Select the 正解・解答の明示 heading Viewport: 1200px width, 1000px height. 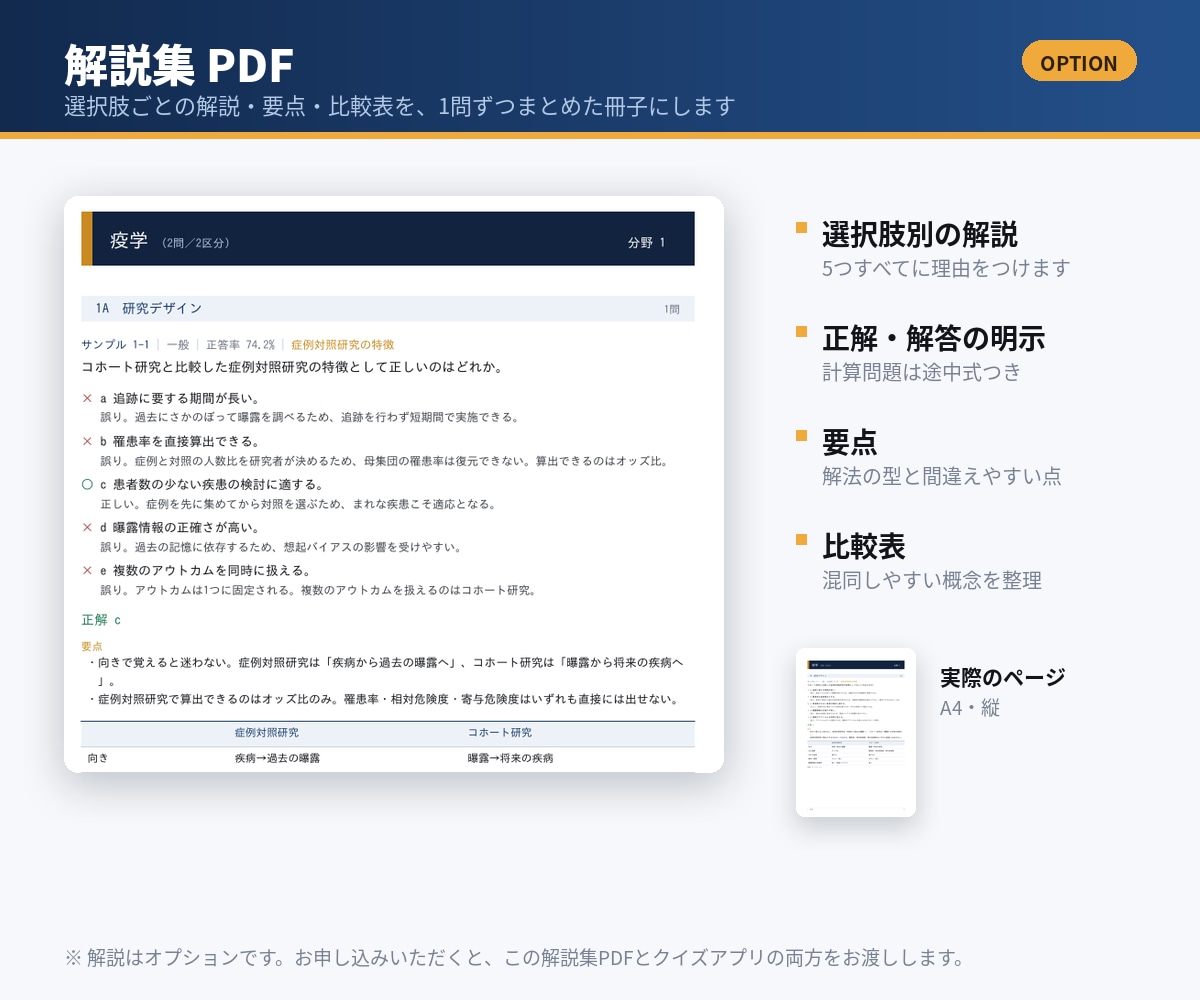(x=934, y=338)
